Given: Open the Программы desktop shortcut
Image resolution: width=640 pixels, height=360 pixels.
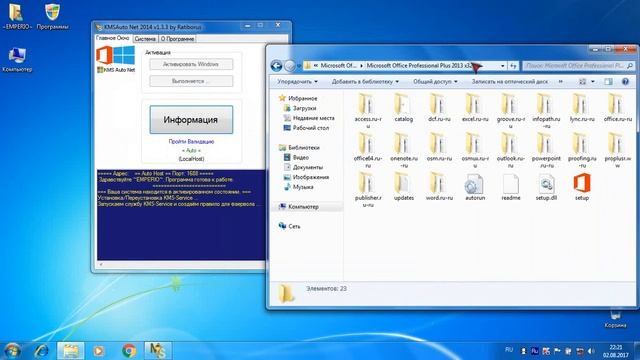Looking at the screenshot, I should 52,17.
